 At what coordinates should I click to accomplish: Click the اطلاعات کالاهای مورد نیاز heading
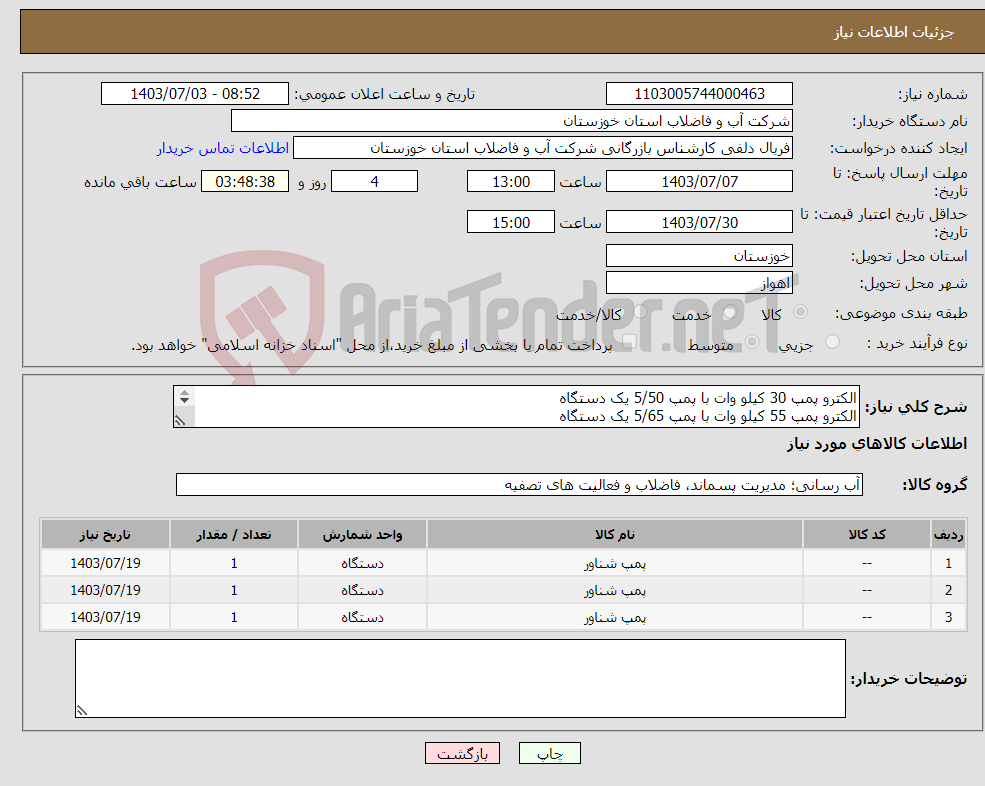pyautogui.click(x=877, y=444)
